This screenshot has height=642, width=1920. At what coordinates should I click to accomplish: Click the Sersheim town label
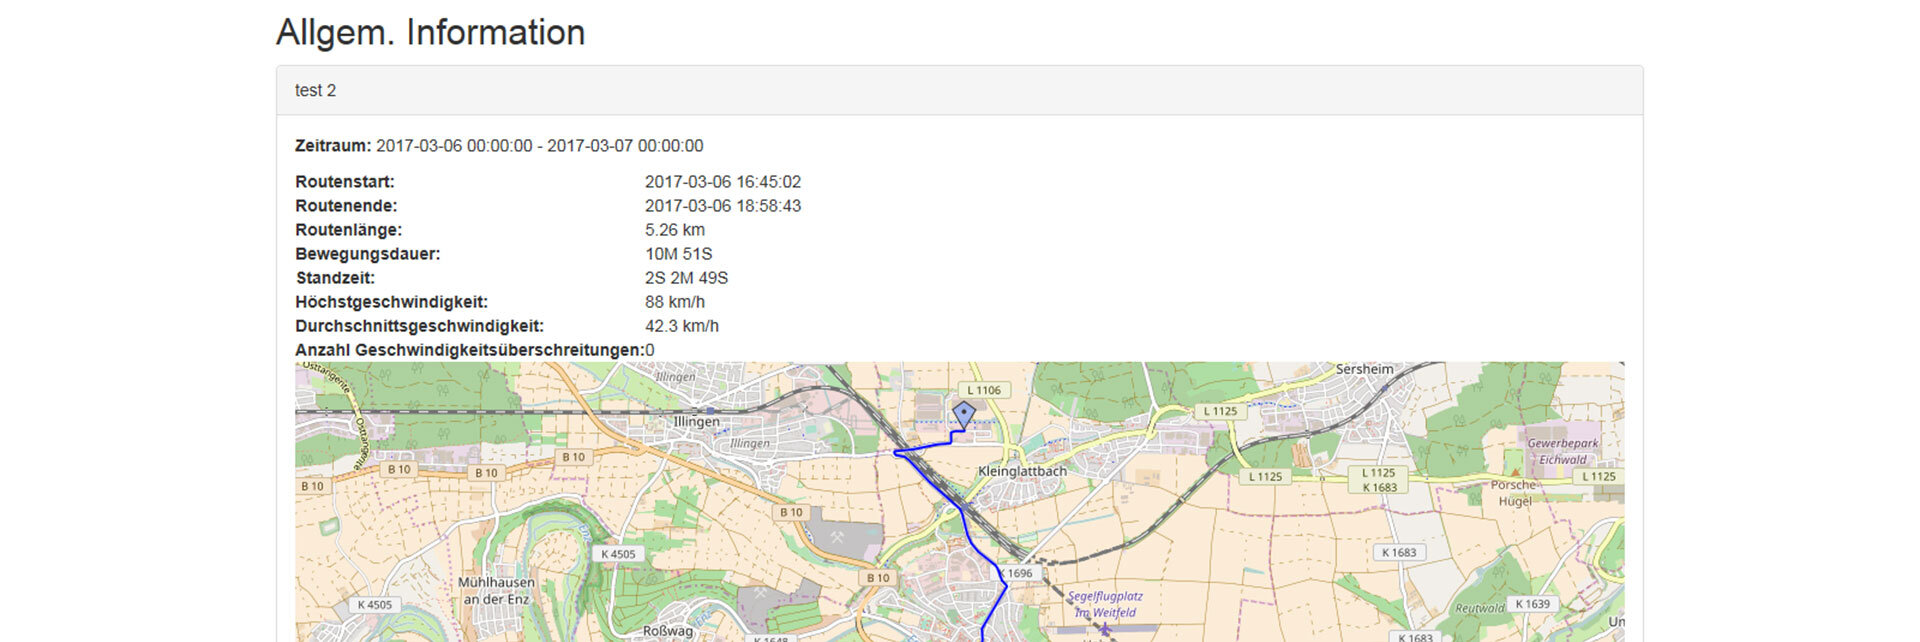click(1364, 369)
